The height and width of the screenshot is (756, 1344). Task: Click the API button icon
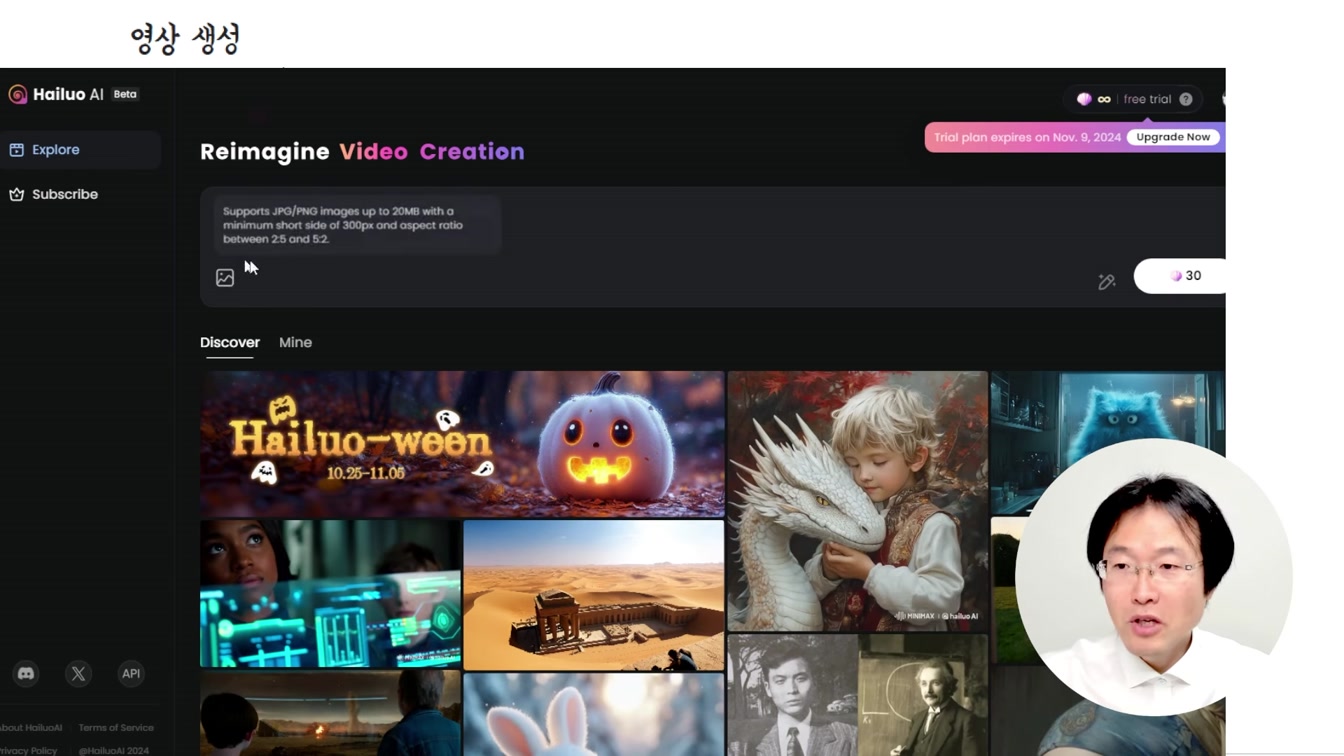pyautogui.click(x=131, y=674)
